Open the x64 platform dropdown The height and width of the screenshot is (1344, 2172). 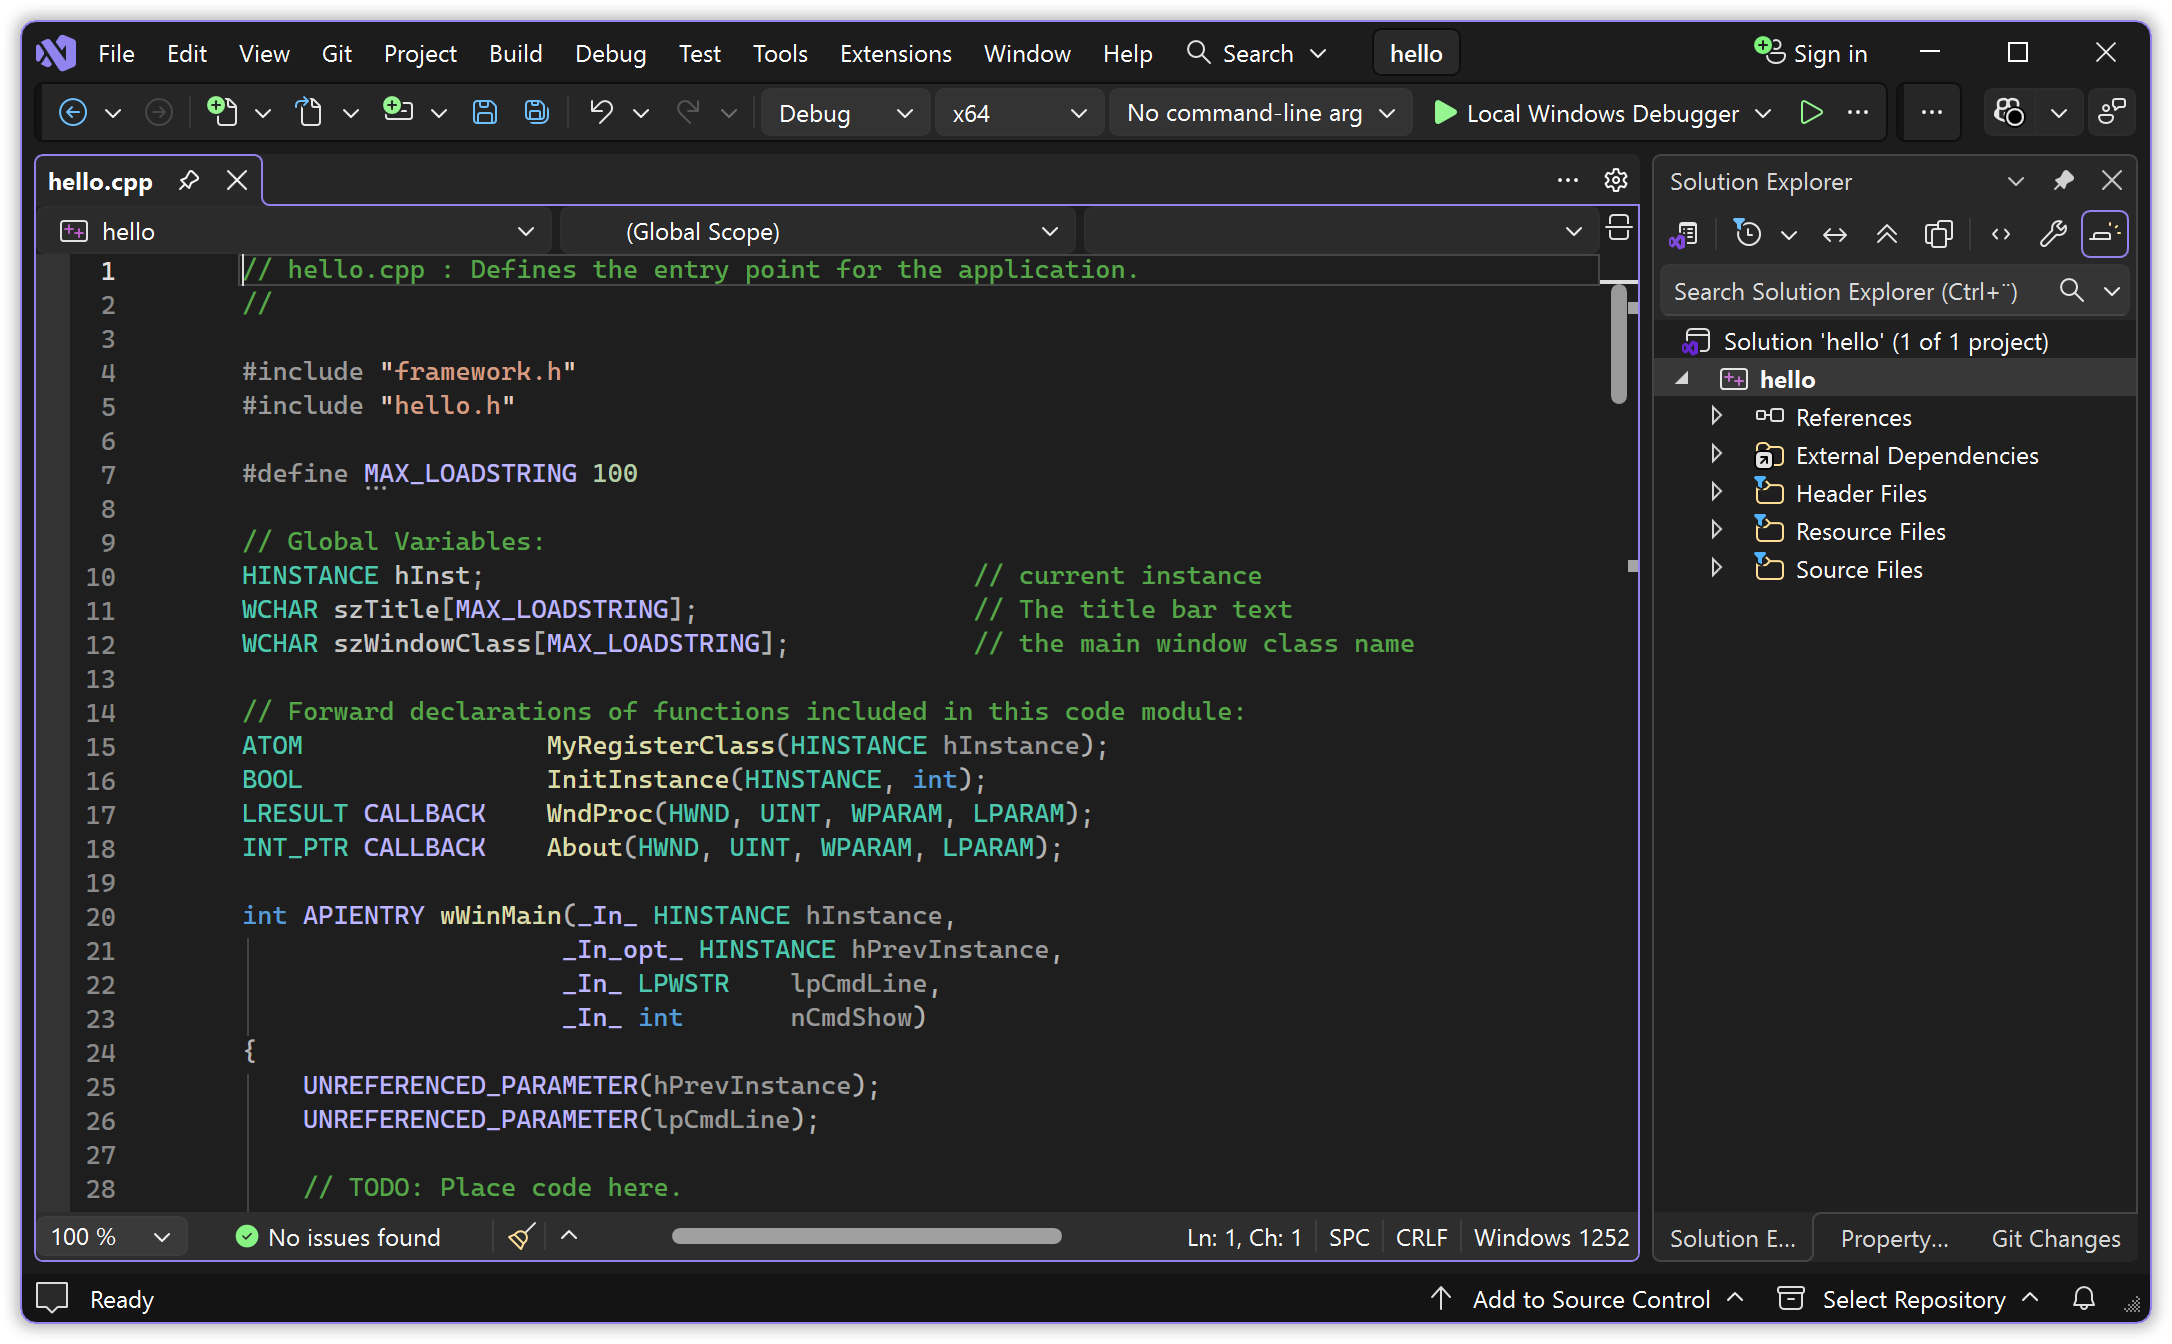point(1019,113)
